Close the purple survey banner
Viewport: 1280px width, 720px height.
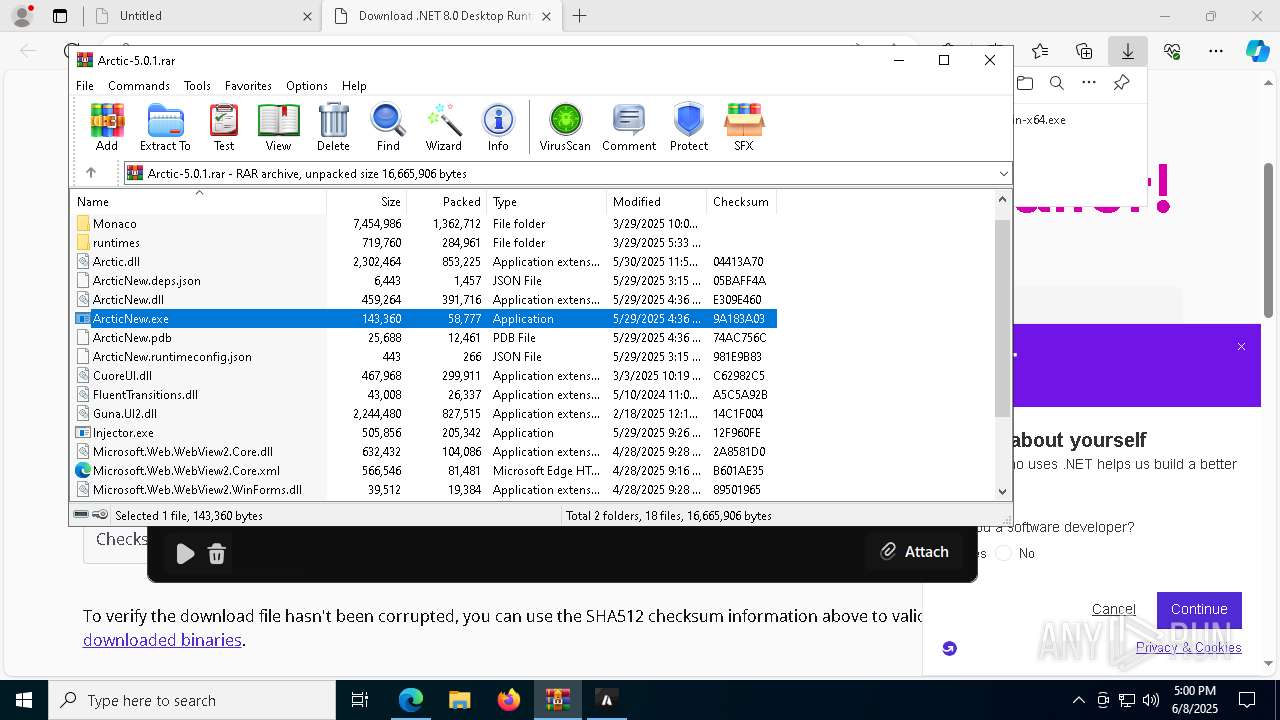click(x=1241, y=347)
